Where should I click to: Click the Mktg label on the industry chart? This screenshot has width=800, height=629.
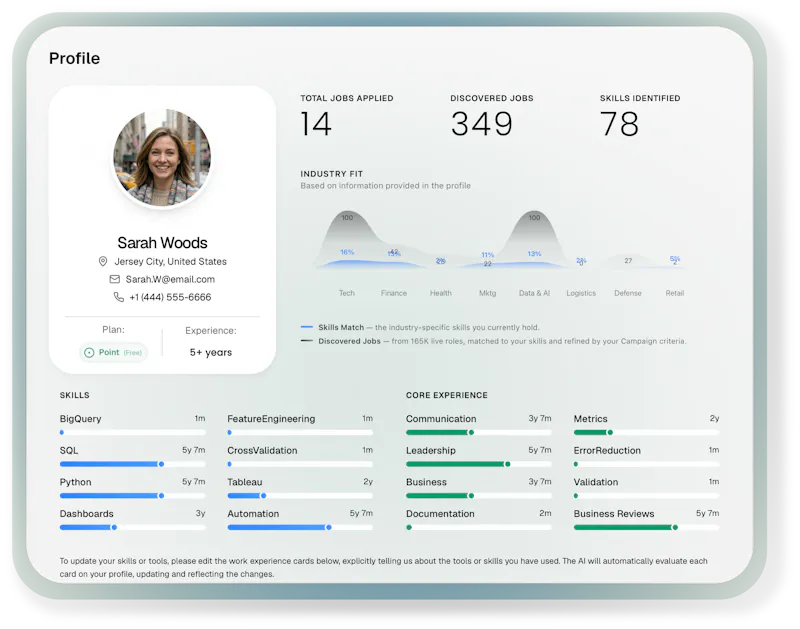point(487,293)
